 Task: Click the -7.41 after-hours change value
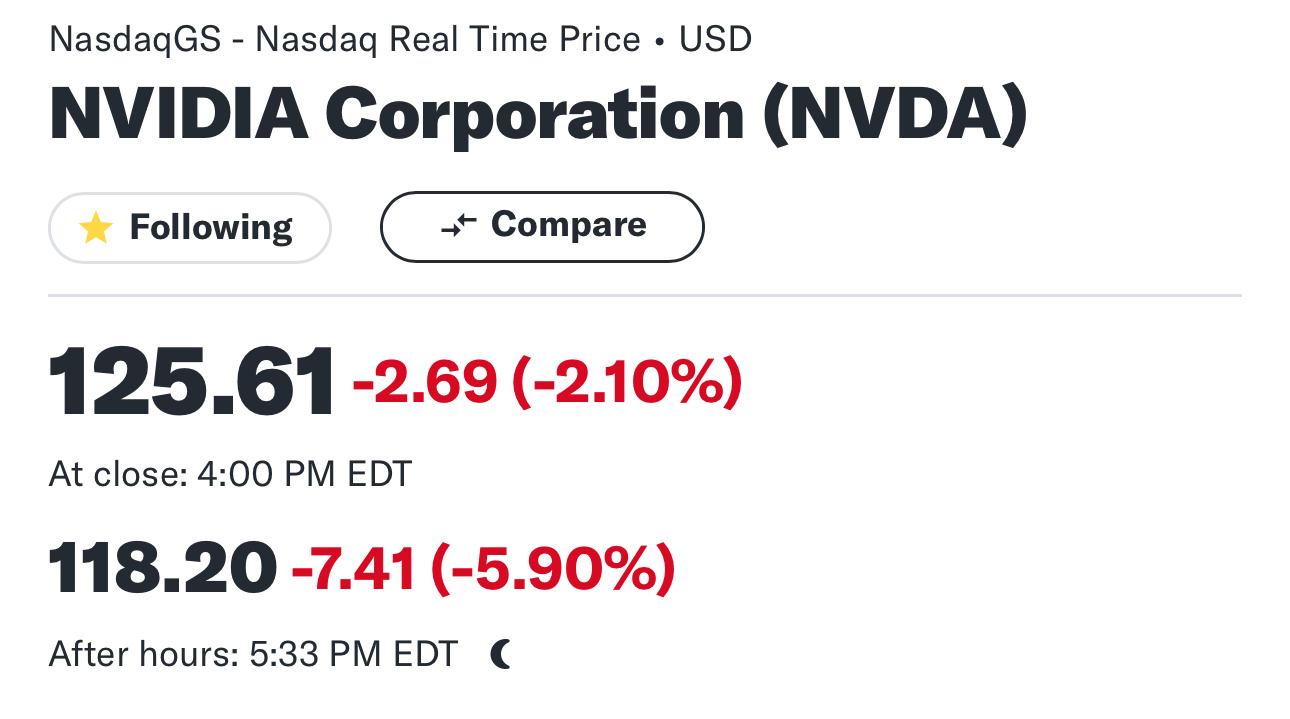pyautogui.click(x=354, y=569)
